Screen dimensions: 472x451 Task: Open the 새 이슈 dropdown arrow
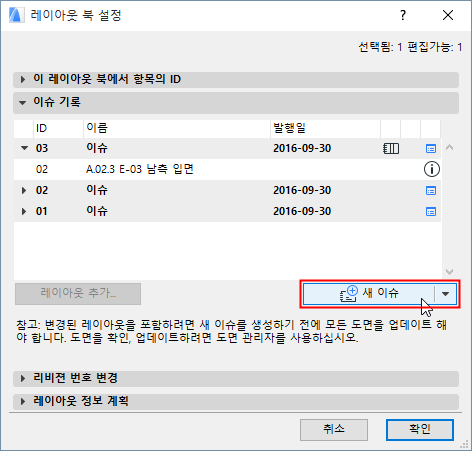coord(446,294)
